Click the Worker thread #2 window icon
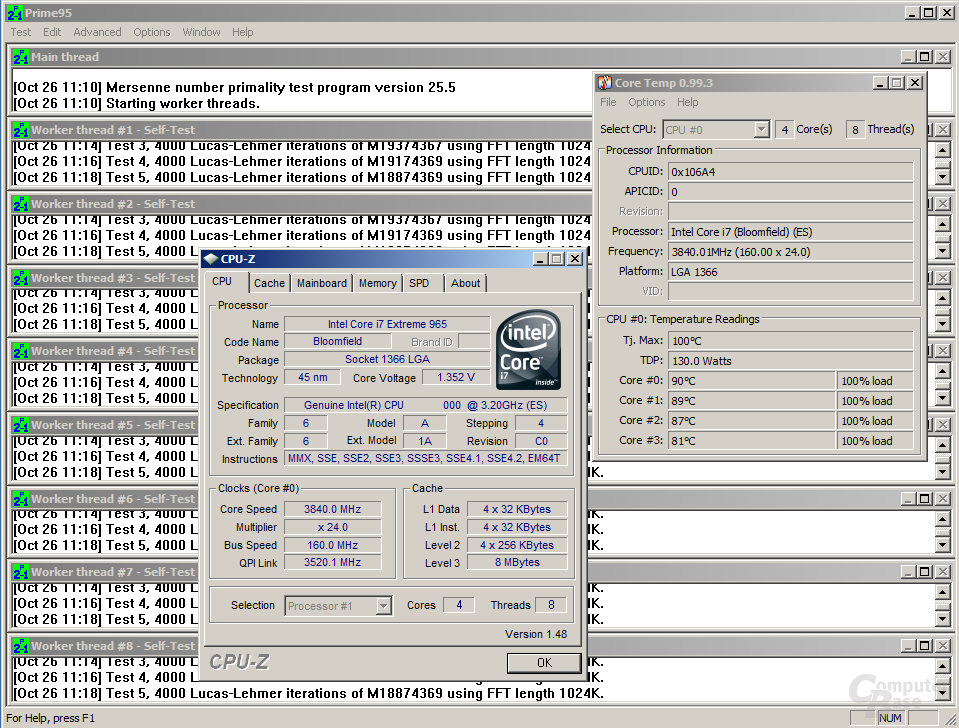Image resolution: width=959 pixels, height=728 pixels. pyautogui.click(x=21, y=204)
